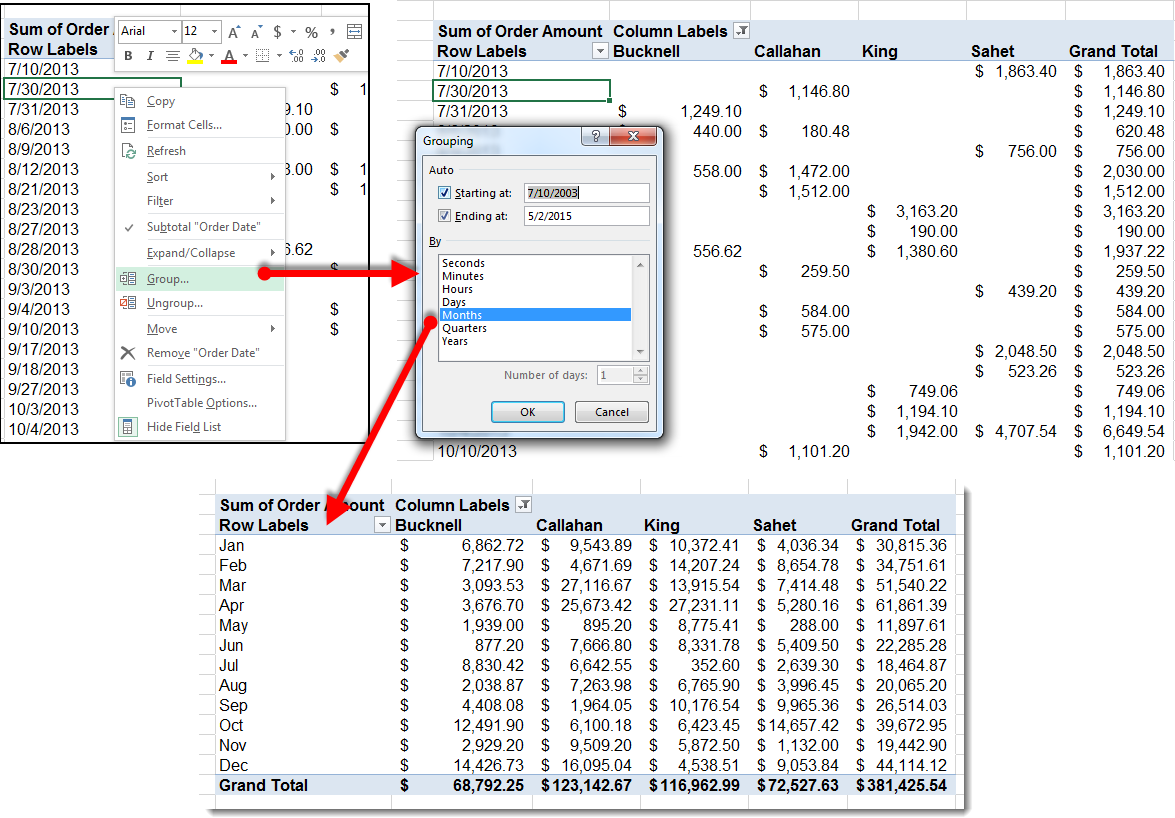The height and width of the screenshot is (818, 1175).
Task: Open the Fill Color dropdown arrow
Action: click(211, 55)
